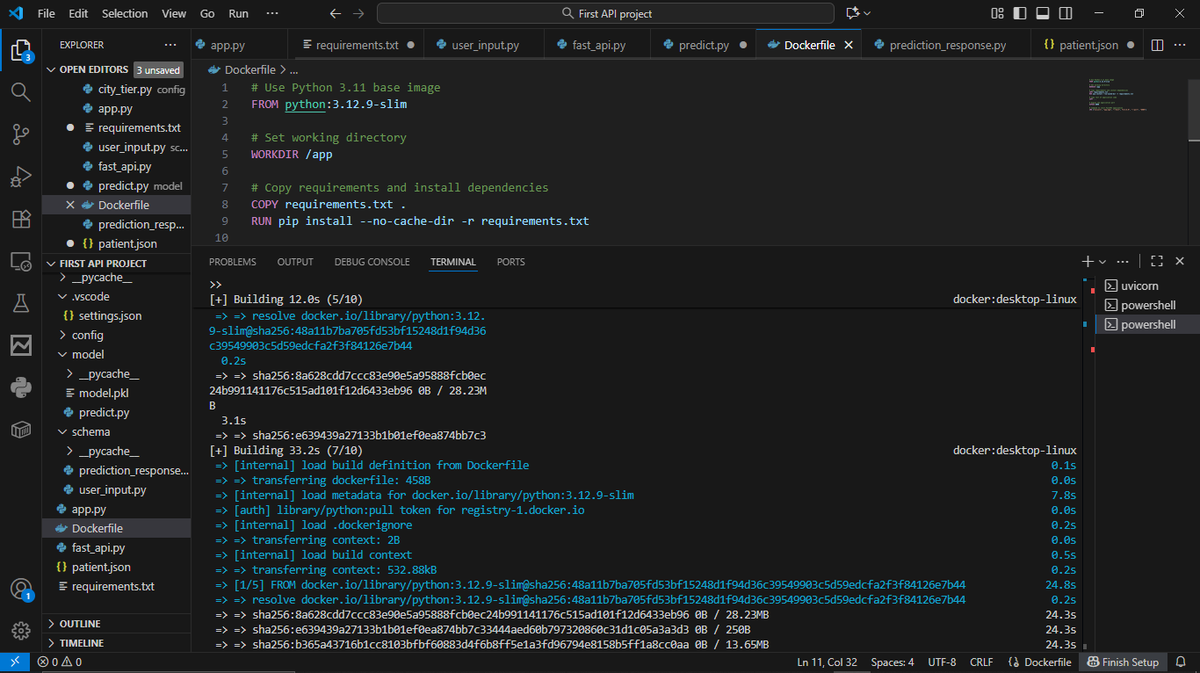This screenshot has height=673, width=1200.
Task: Open Explorer views and more actions ellipsis
Action: coord(170,45)
